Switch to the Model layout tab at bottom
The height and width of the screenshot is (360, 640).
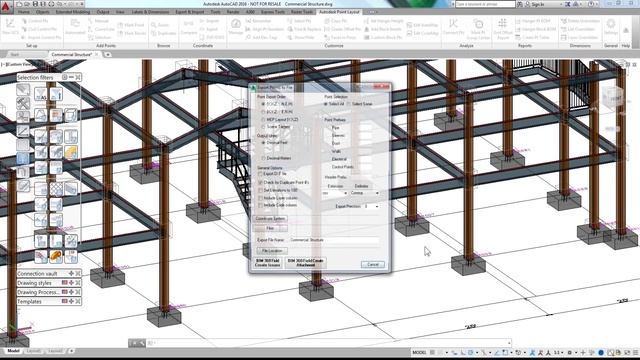coord(13,351)
